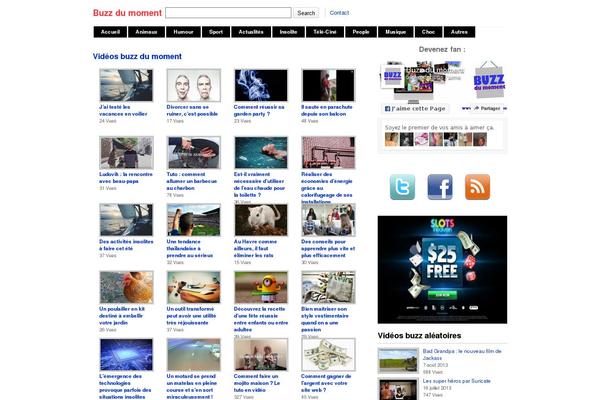Open "Il saute en parachute depuis son balcon"

(327, 110)
